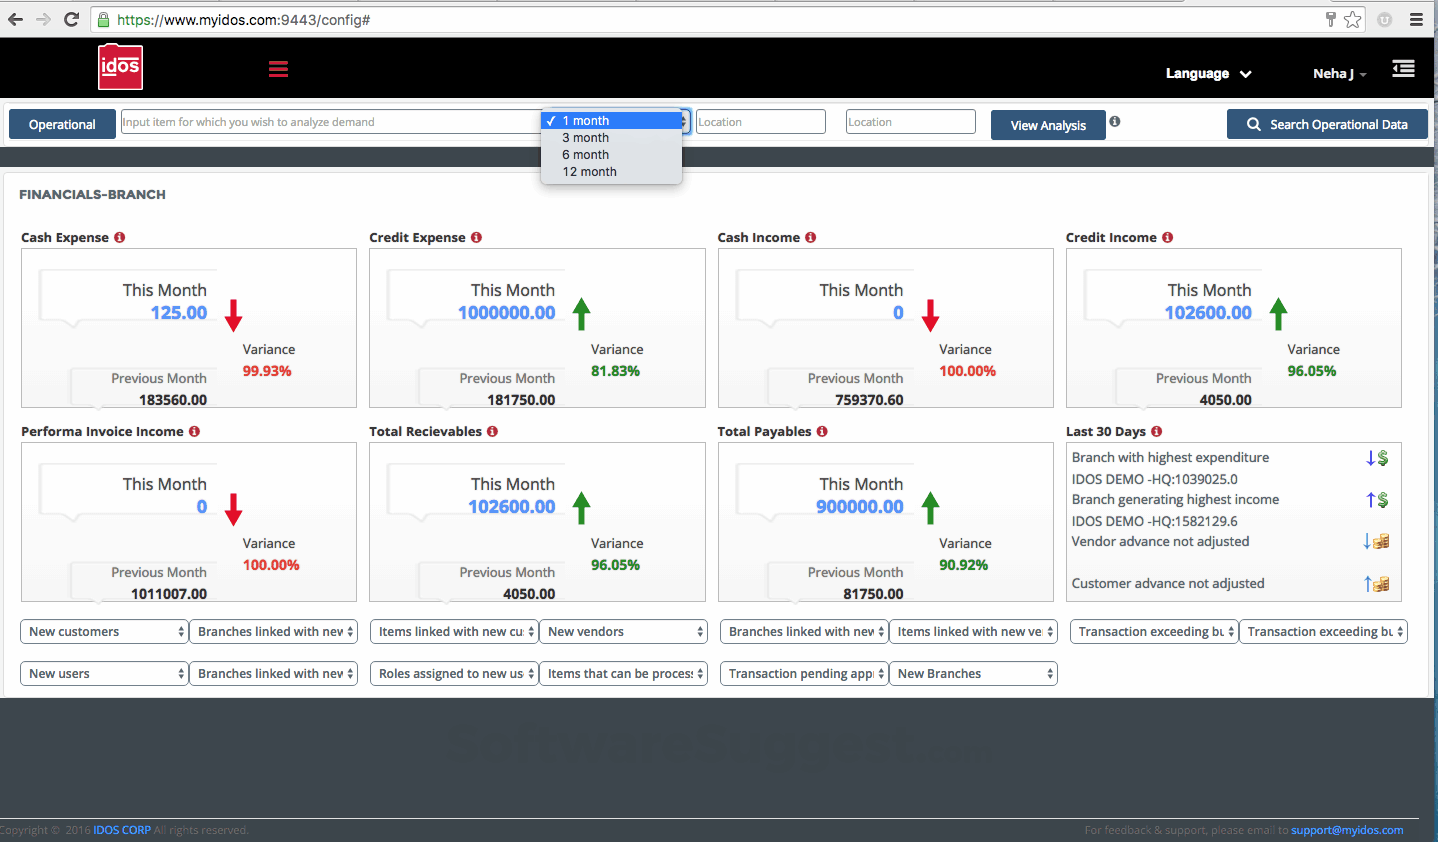1438x842 pixels.
Task: Select the 3 month option
Action: point(585,137)
